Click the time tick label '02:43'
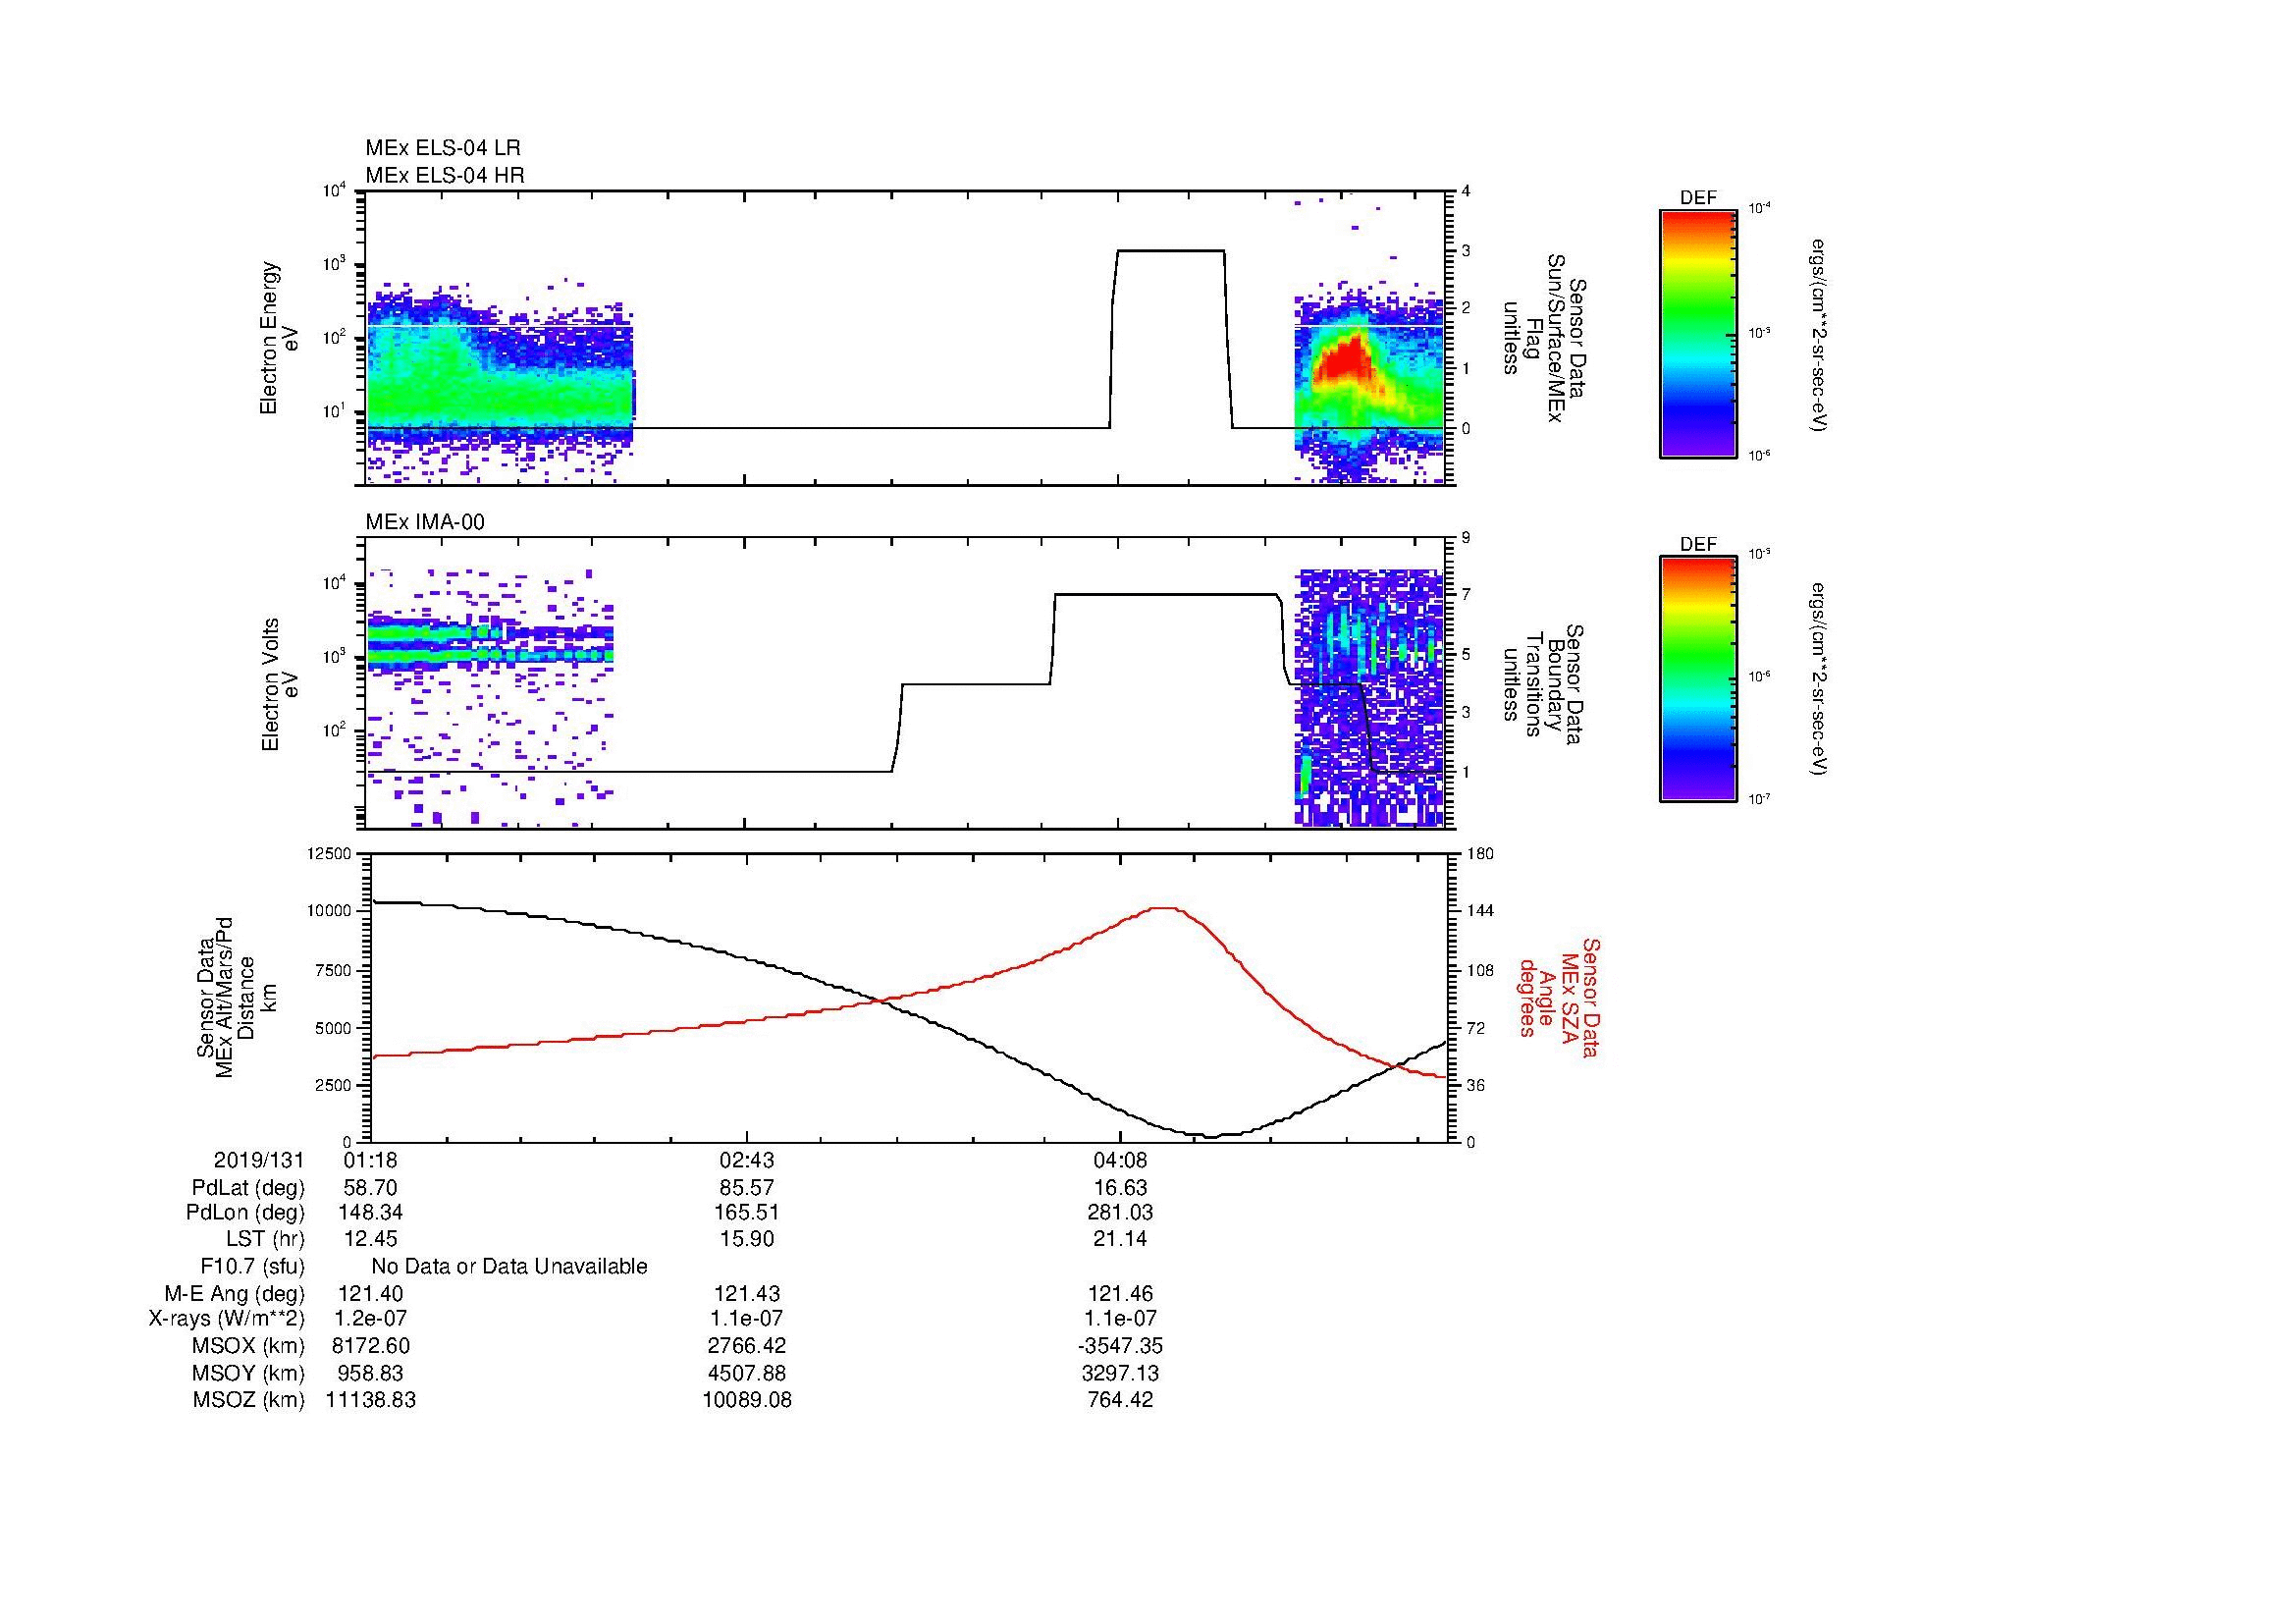This screenshot has width=2296, height=1623. point(746,1160)
